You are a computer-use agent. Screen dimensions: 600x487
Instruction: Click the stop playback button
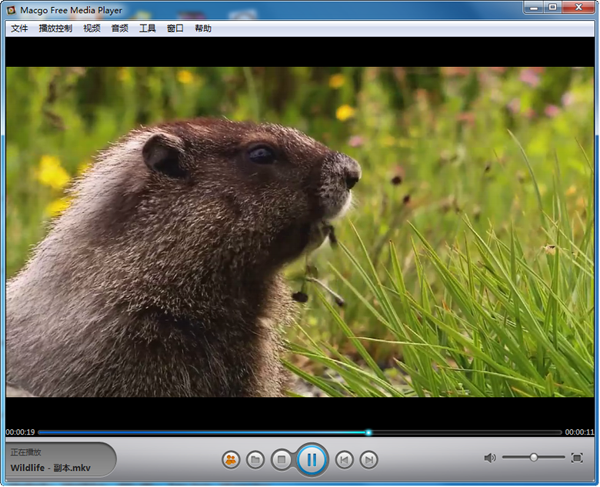(x=282, y=459)
